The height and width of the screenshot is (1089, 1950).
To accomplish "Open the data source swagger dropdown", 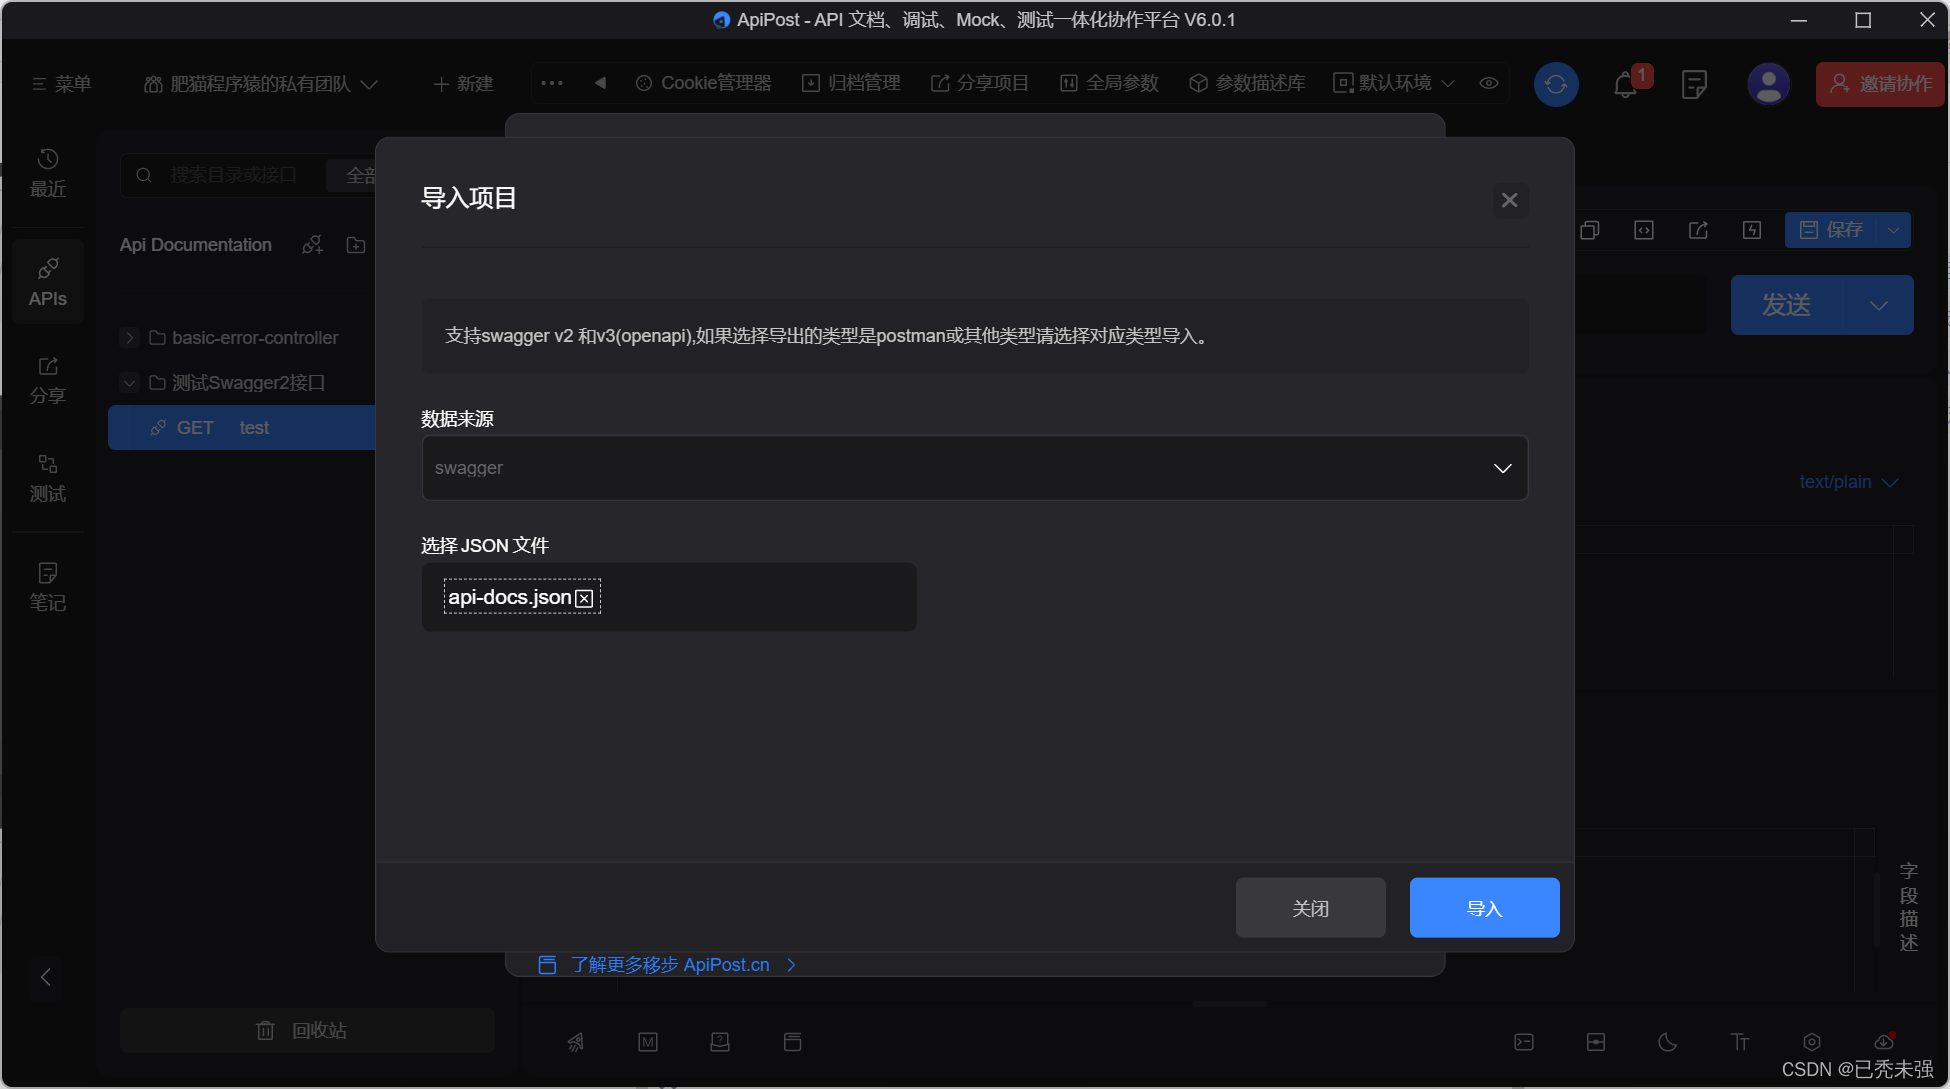I will [x=974, y=468].
